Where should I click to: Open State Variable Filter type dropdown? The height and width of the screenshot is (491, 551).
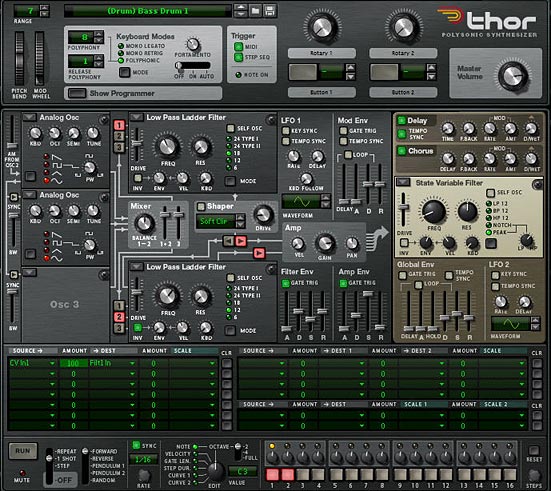point(403,182)
